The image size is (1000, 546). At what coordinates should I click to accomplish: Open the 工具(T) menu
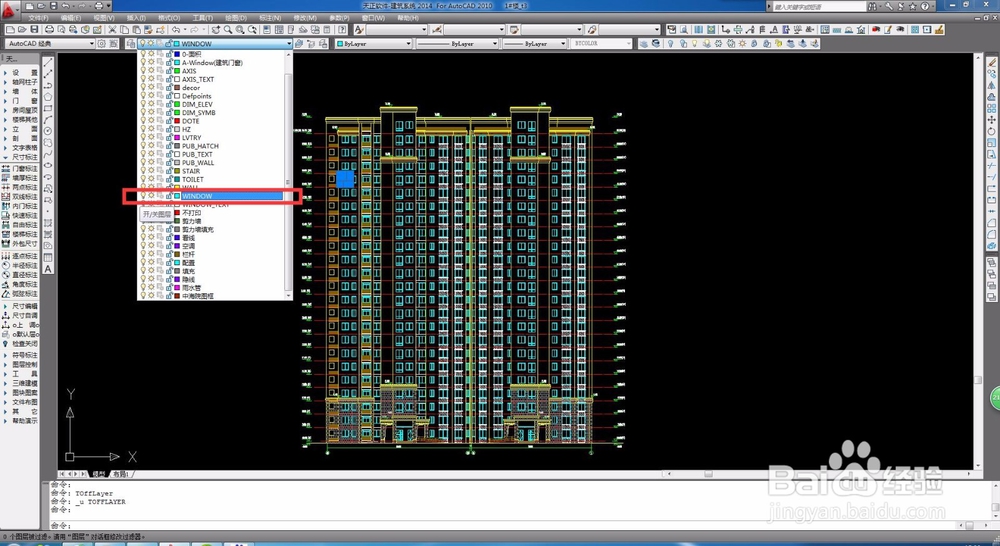click(202, 18)
